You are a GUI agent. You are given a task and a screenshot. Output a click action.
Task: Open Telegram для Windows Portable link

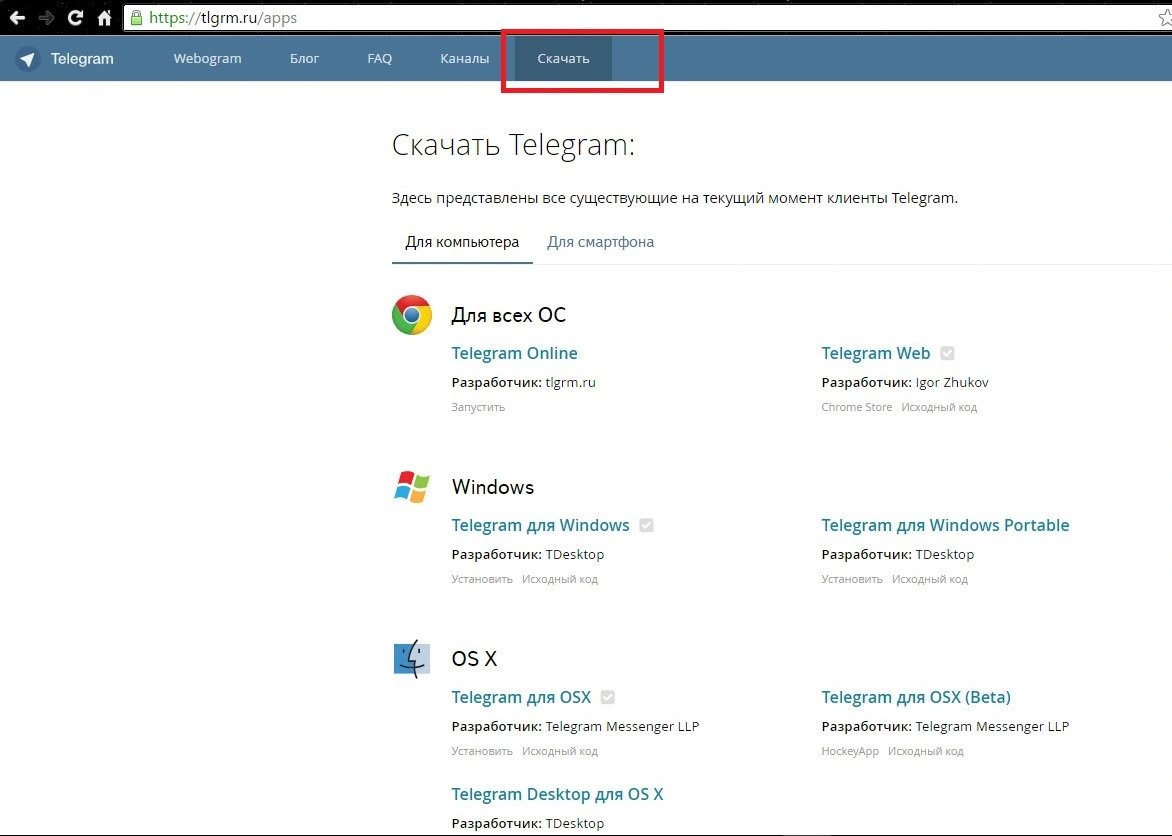[x=946, y=525]
